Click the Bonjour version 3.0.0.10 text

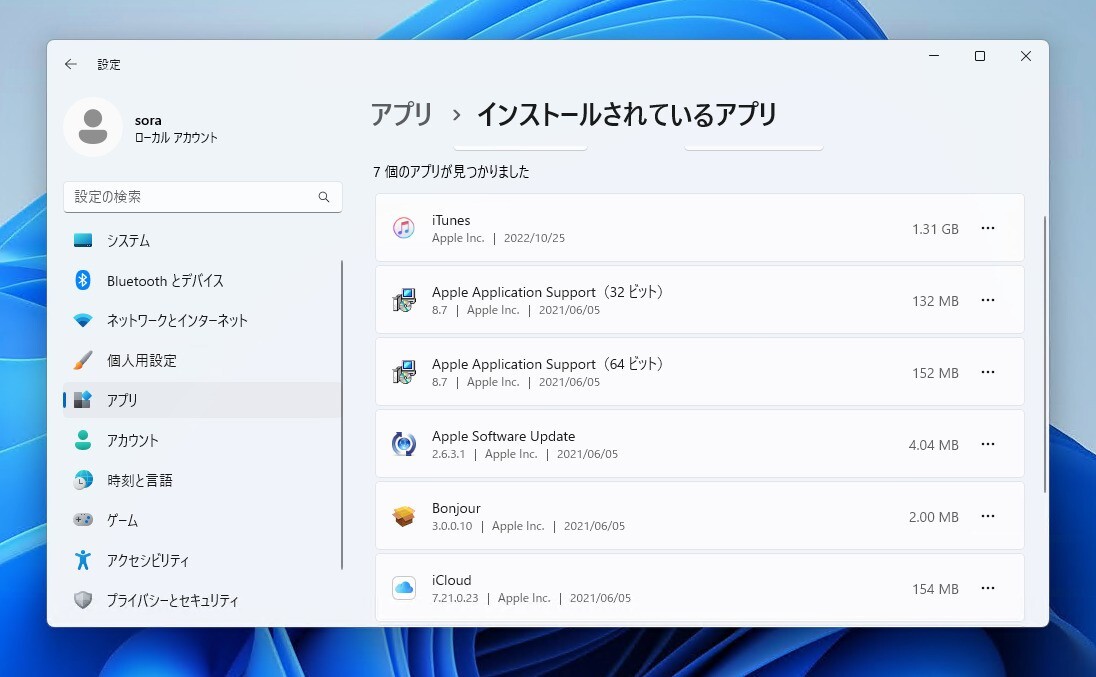point(452,526)
